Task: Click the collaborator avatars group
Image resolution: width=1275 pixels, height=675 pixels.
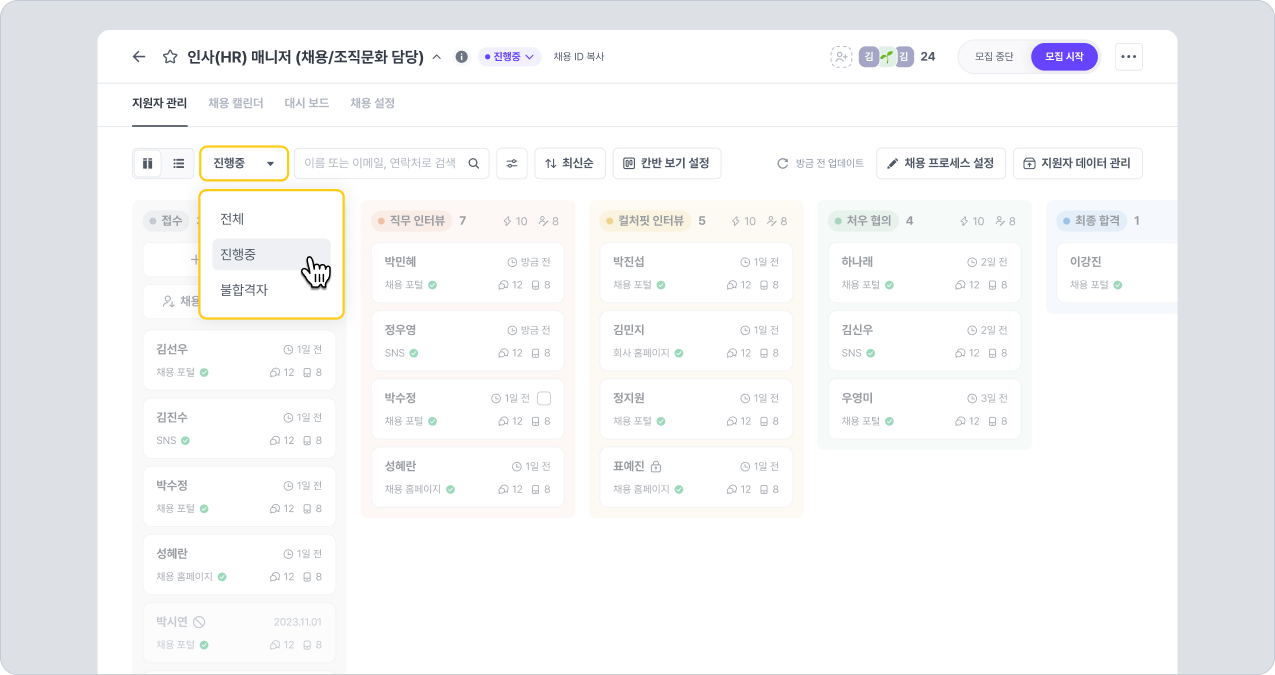Action: tap(887, 57)
